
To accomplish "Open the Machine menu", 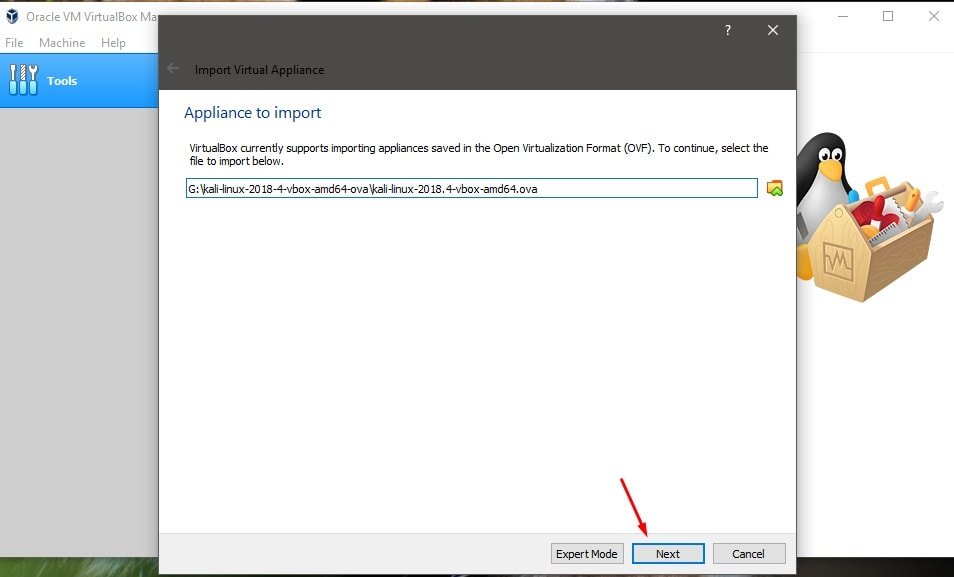I will tap(62, 42).
